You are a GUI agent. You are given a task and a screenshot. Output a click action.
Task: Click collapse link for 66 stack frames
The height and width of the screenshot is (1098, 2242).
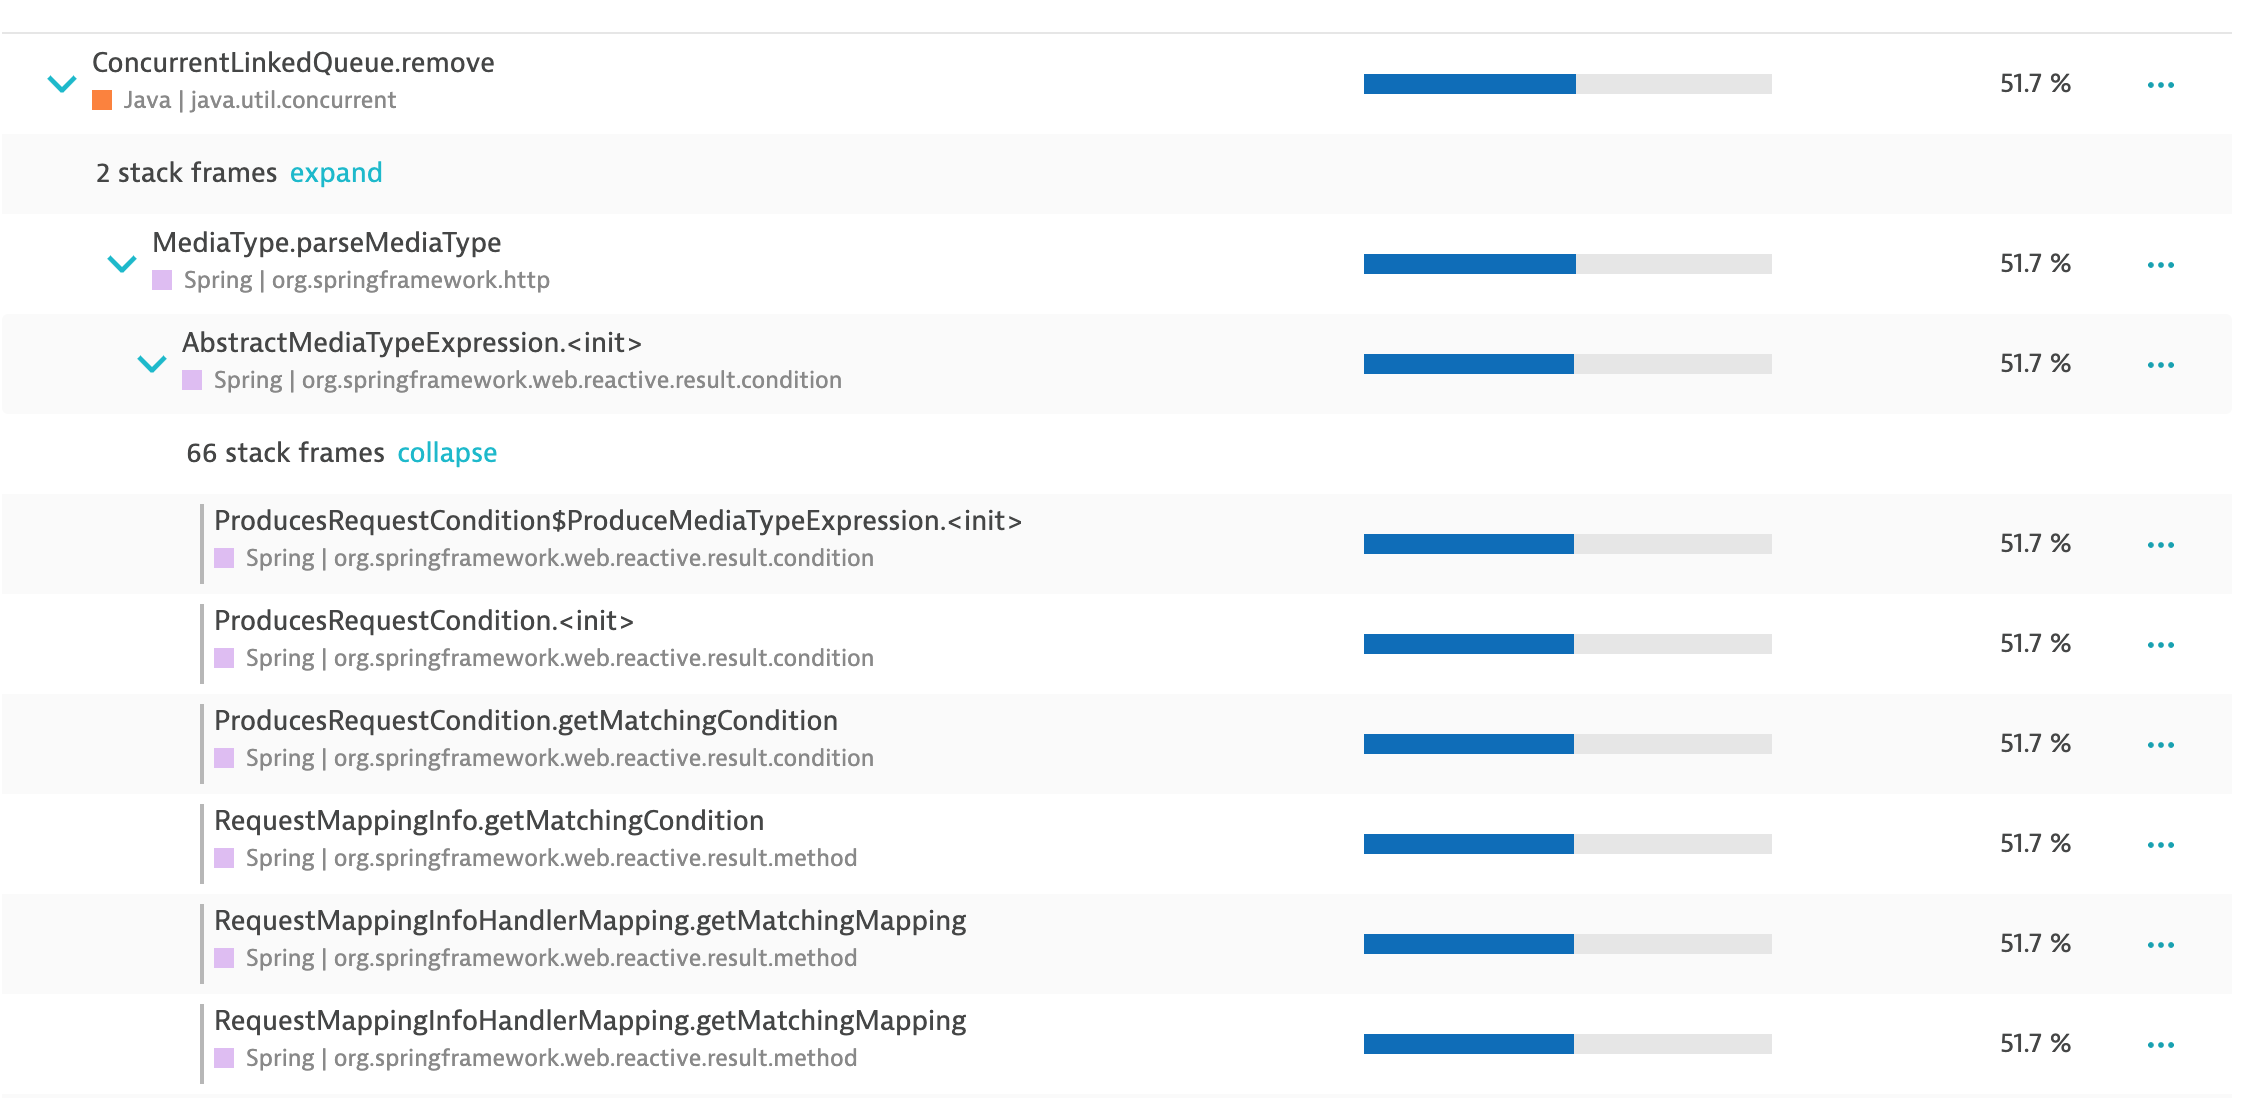click(447, 453)
